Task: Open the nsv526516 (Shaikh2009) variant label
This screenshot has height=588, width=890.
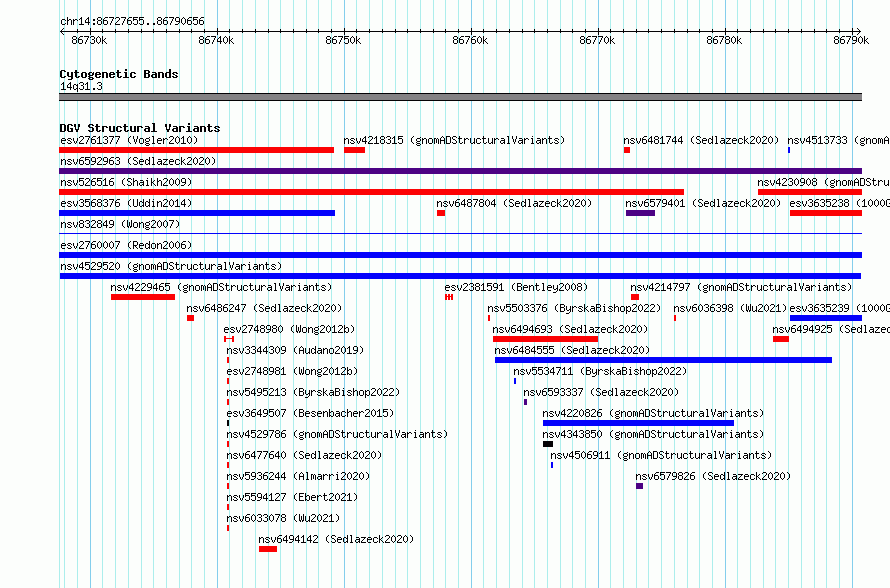Action: click(126, 182)
